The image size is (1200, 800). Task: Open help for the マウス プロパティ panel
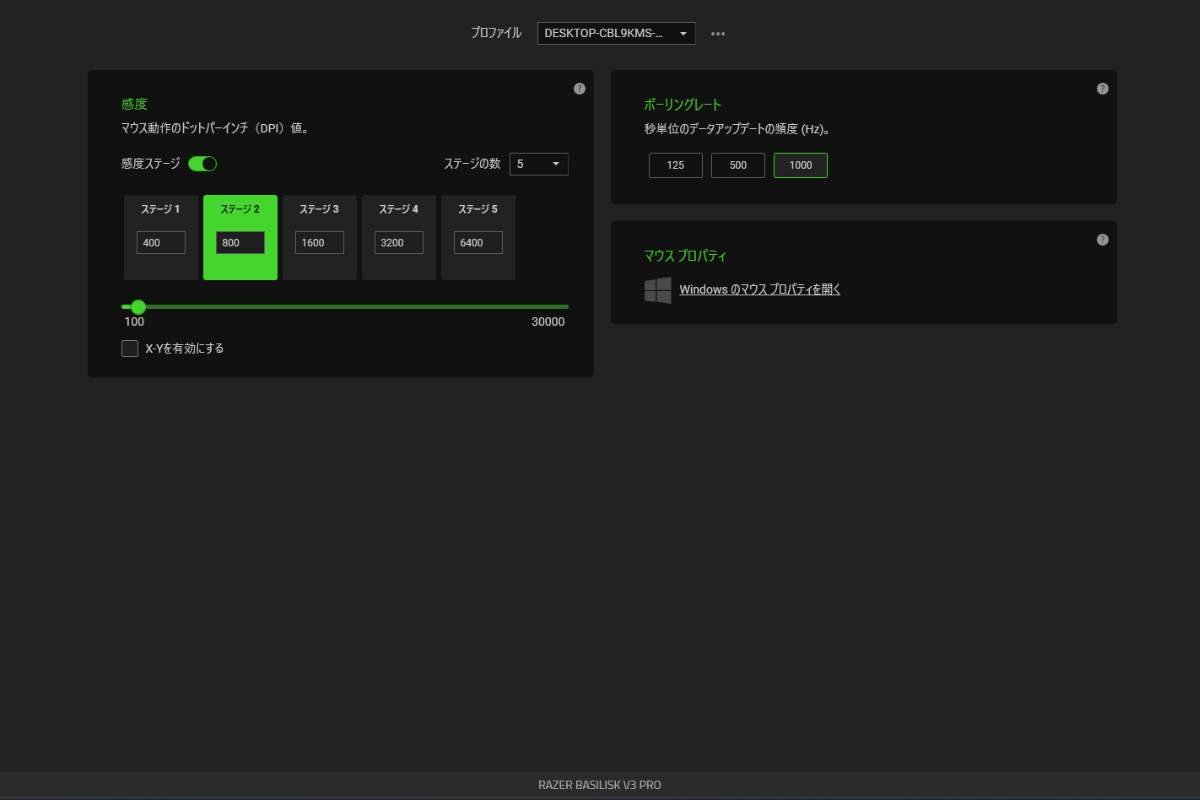pos(1102,239)
